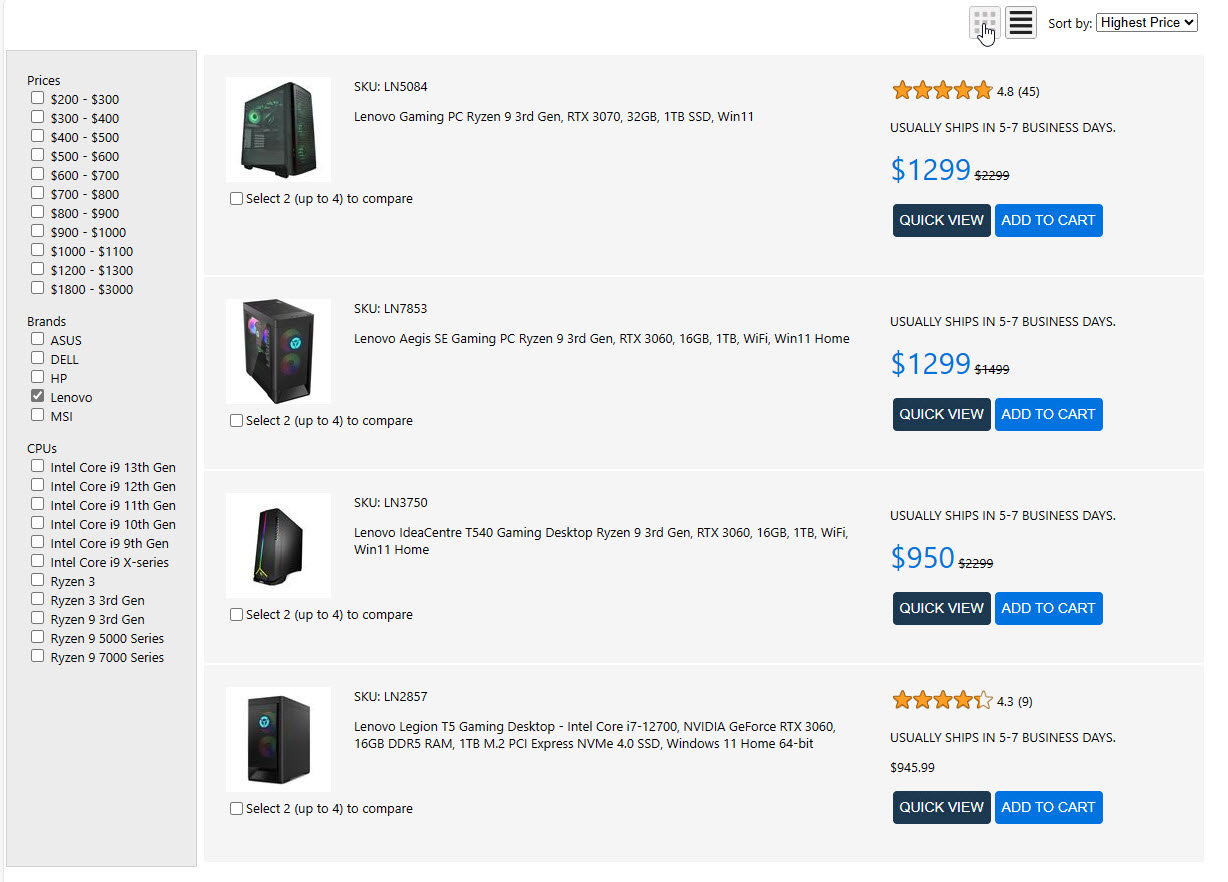1228x882 pixels.
Task: Open Lenovo Gaming PC LN5084 product image
Action: (278, 130)
